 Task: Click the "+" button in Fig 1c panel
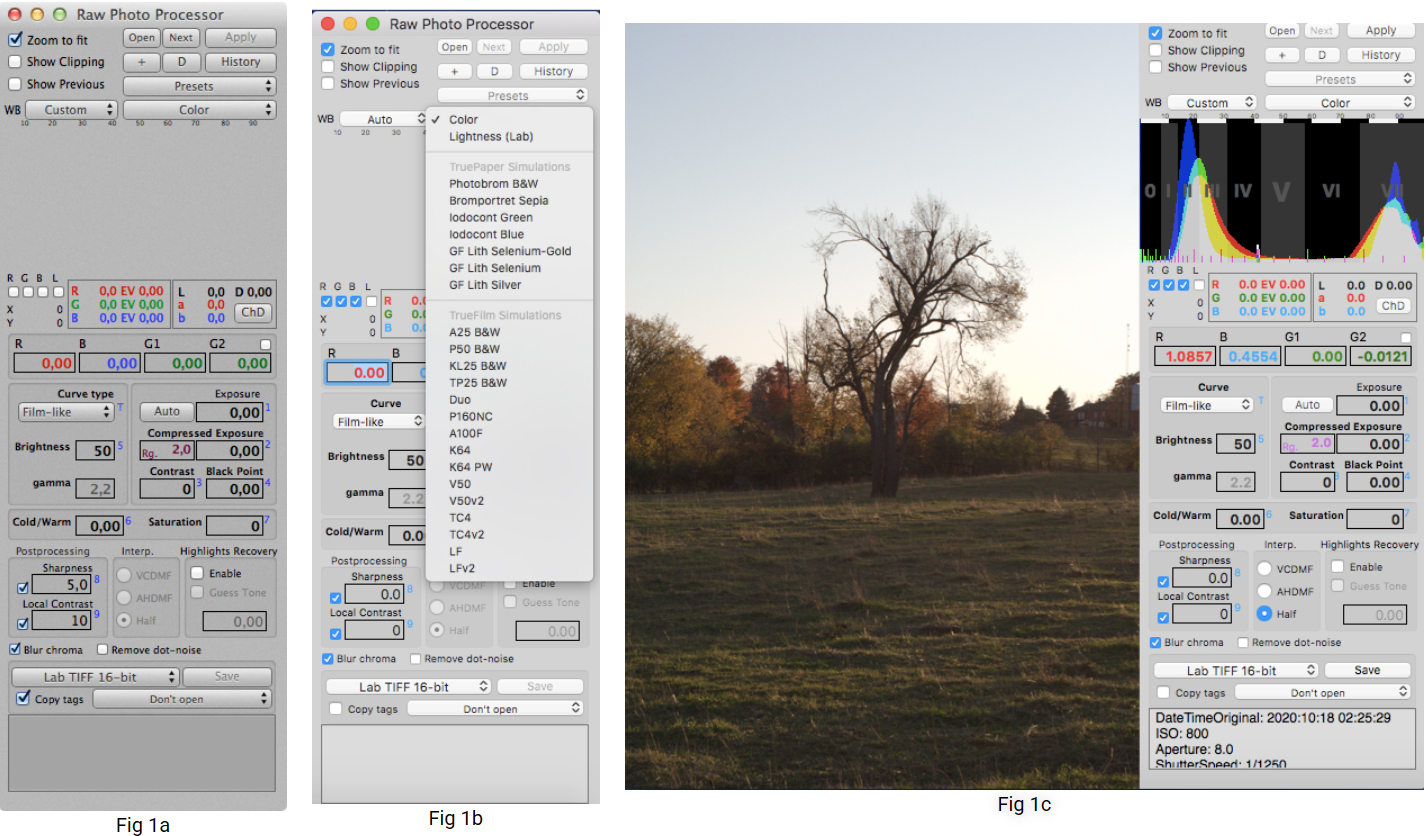point(1282,55)
